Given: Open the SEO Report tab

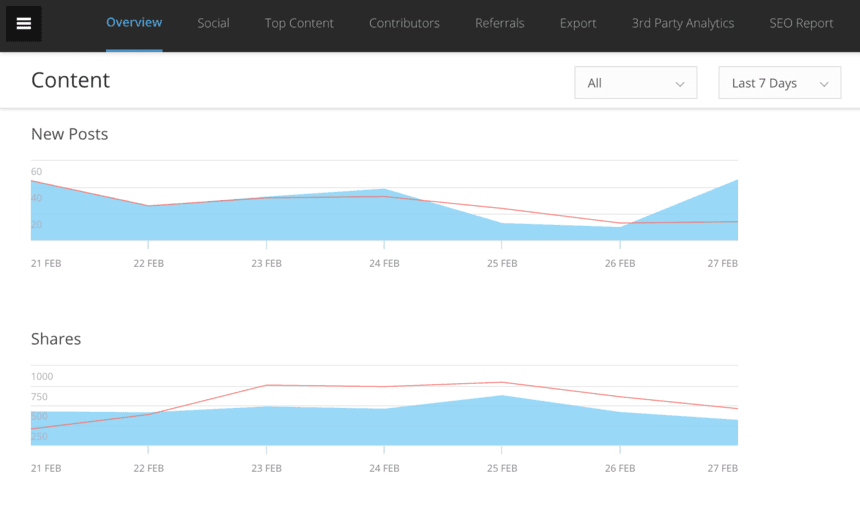Looking at the screenshot, I should pyautogui.click(x=801, y=23).
